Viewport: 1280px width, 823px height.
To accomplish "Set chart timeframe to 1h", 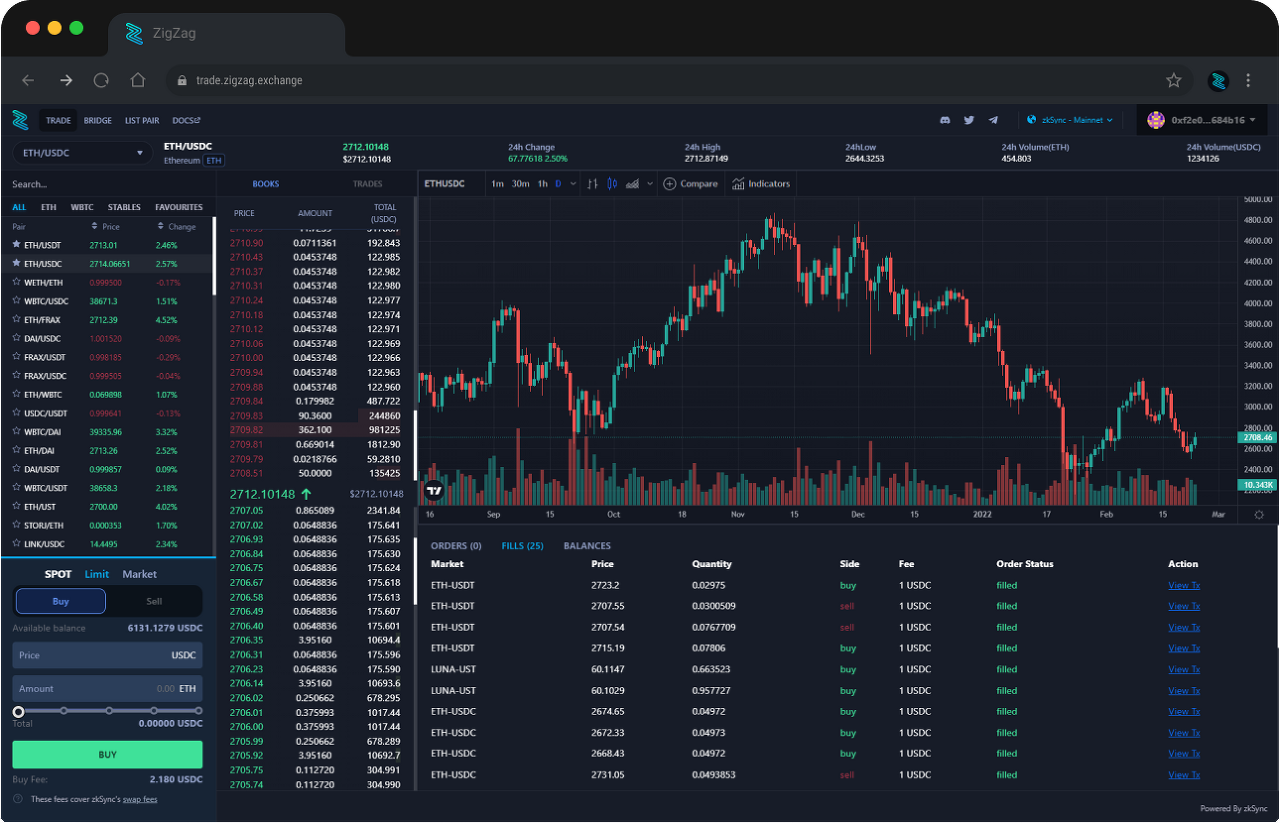I will coord(543,183).
